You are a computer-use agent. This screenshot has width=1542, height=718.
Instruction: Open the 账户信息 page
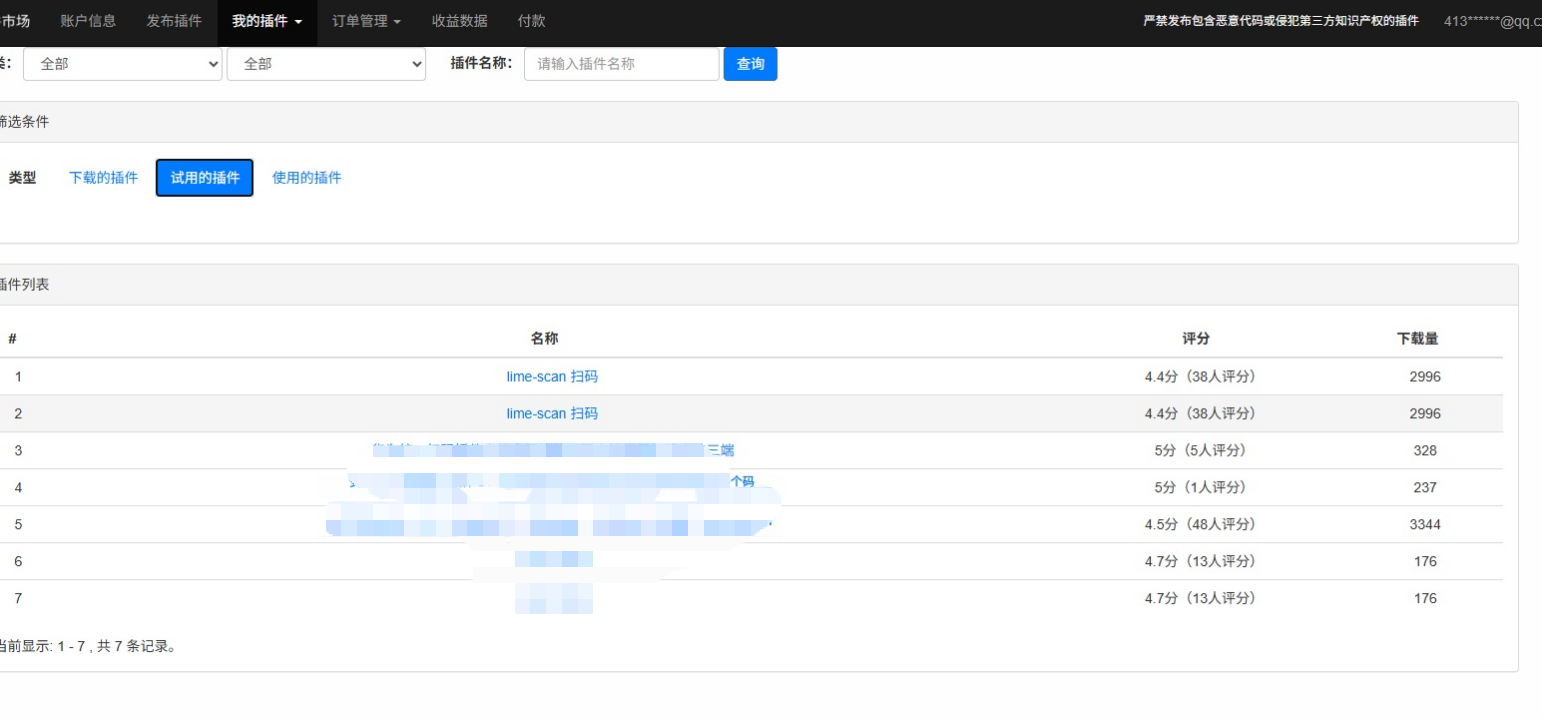point(88,21)
